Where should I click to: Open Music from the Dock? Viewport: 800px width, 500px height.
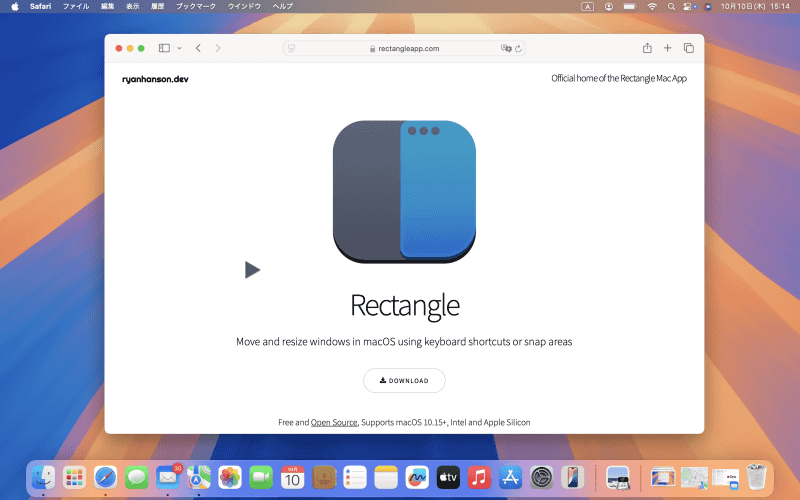pos(480,478)
